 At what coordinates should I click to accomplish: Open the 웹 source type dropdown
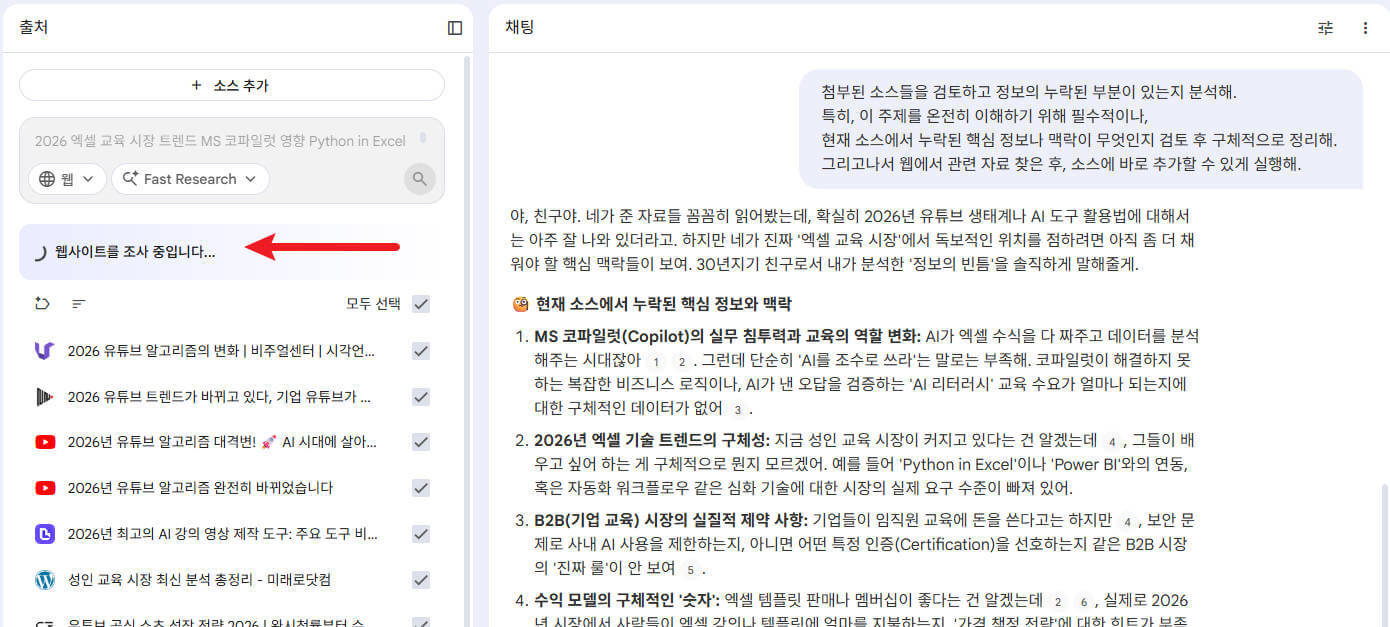(67, 179)
